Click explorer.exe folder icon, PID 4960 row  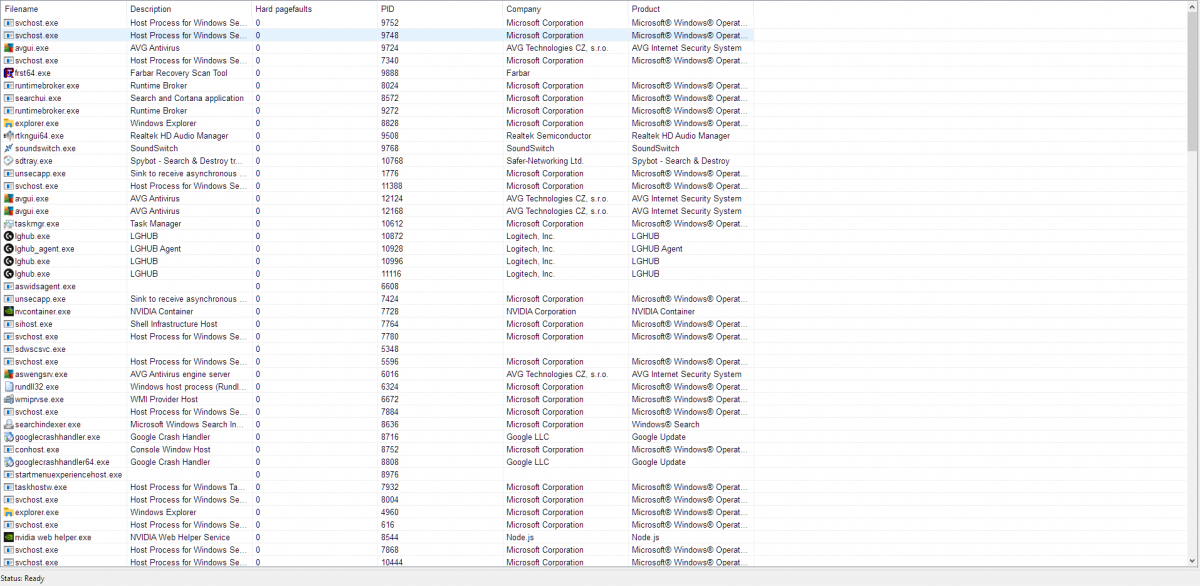[x=9, y=512]
